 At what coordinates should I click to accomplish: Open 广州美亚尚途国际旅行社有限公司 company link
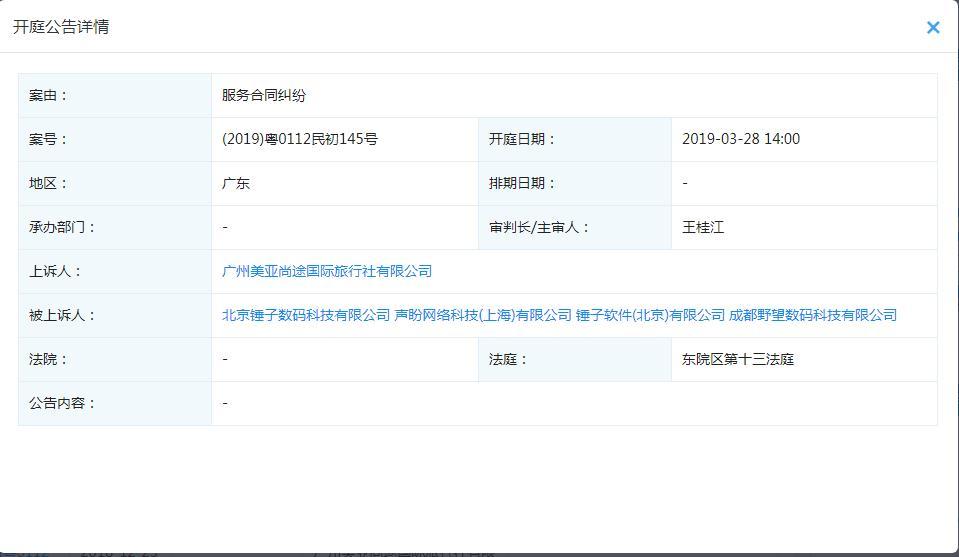[327, 271]
